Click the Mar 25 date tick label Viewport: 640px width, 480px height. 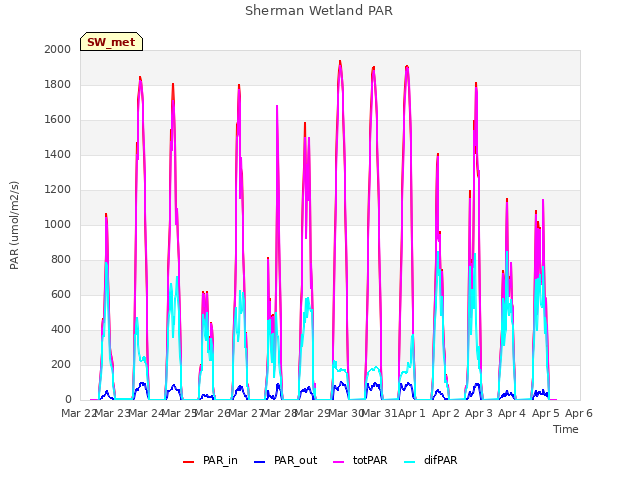coord(180,413)
